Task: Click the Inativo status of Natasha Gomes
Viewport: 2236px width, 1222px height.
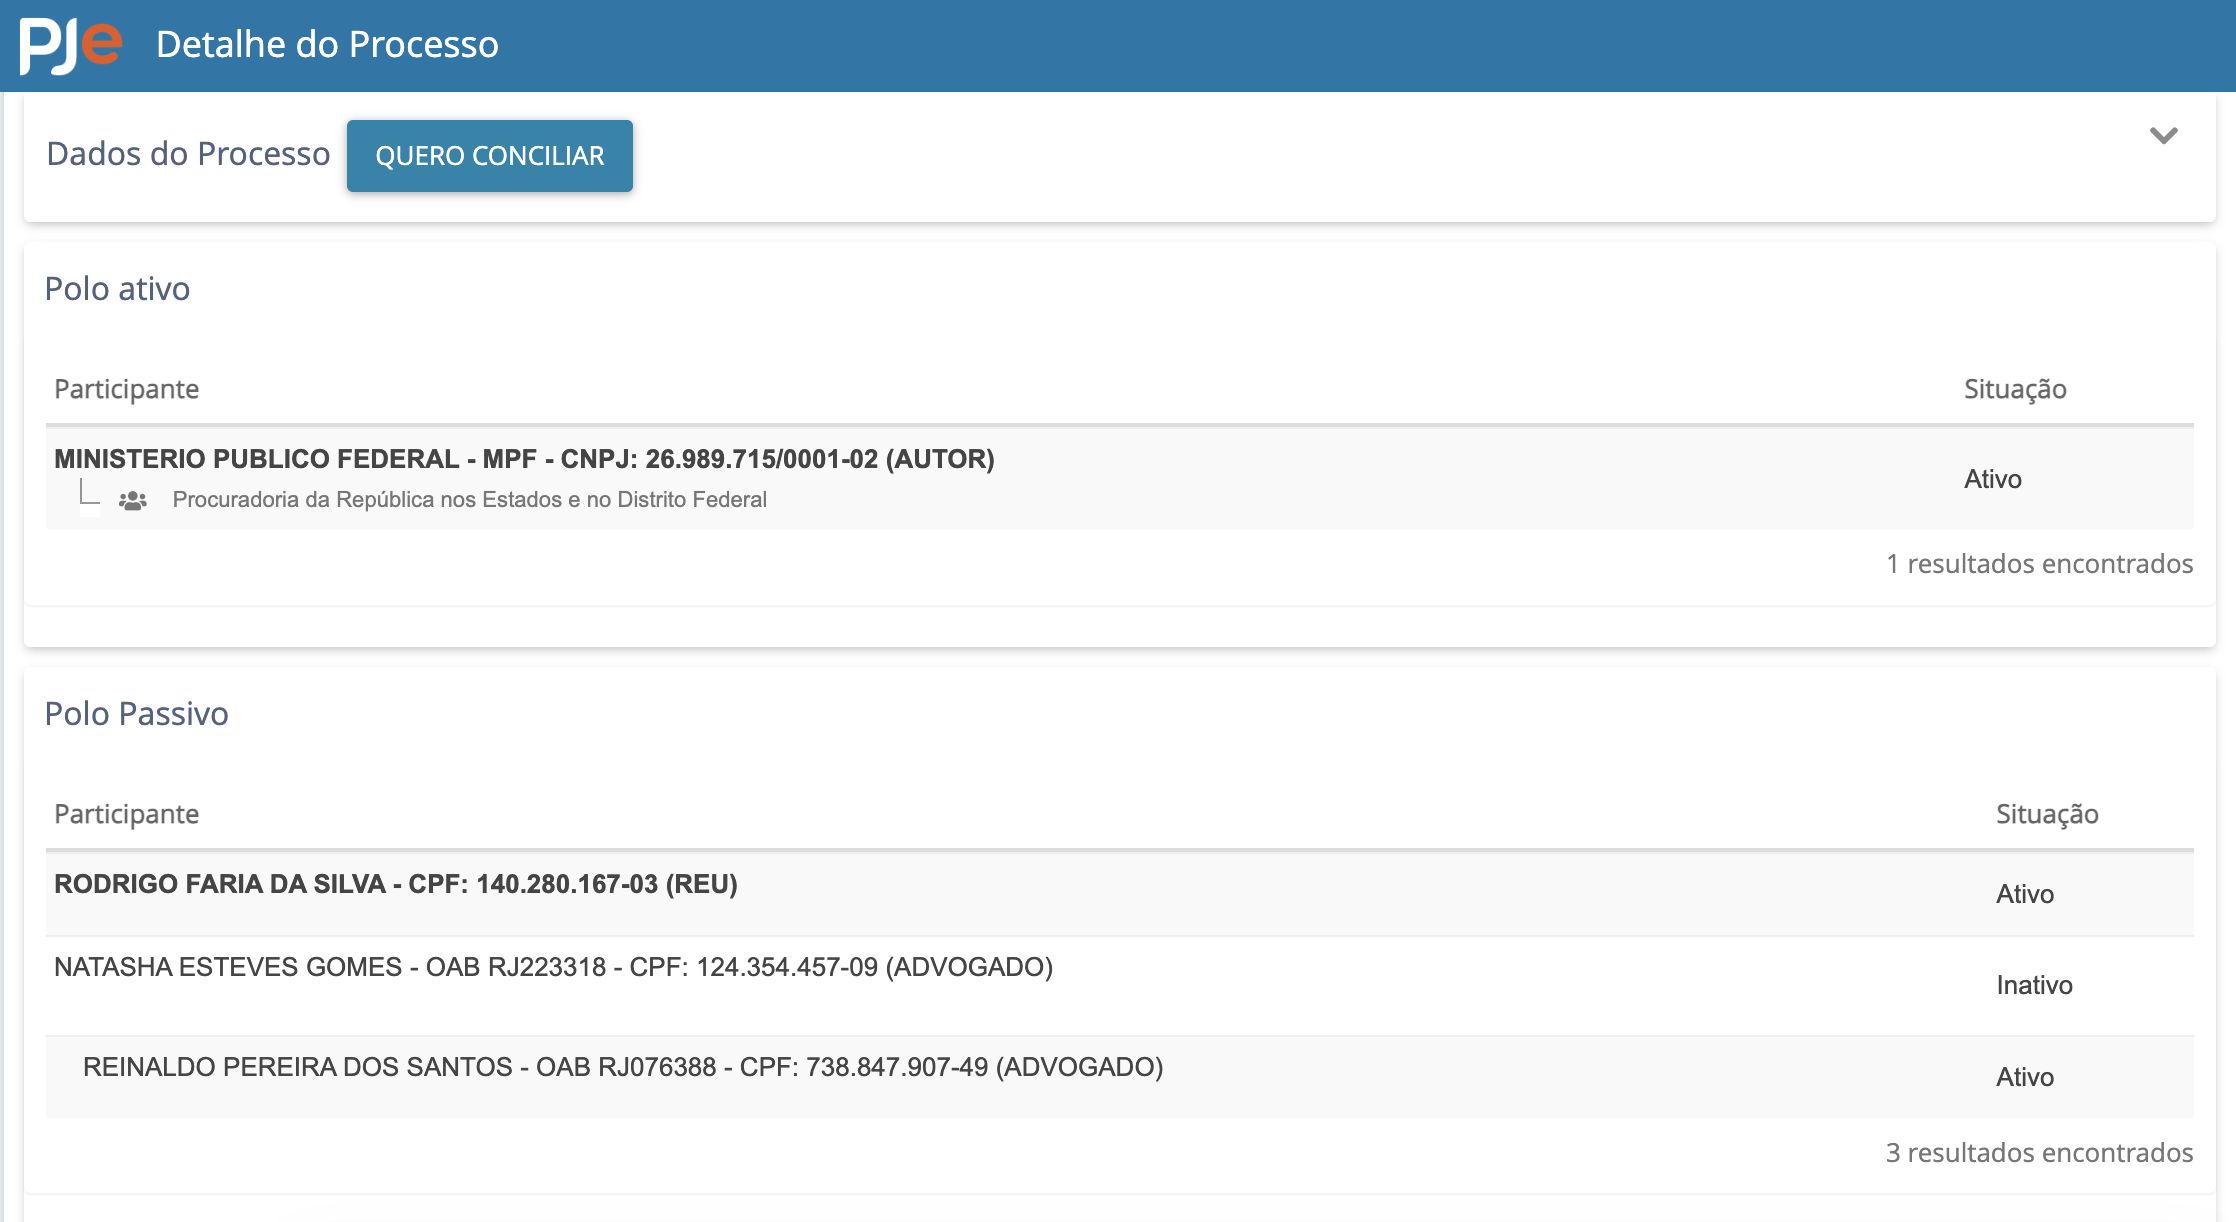Action: (x=2034, y=986)
